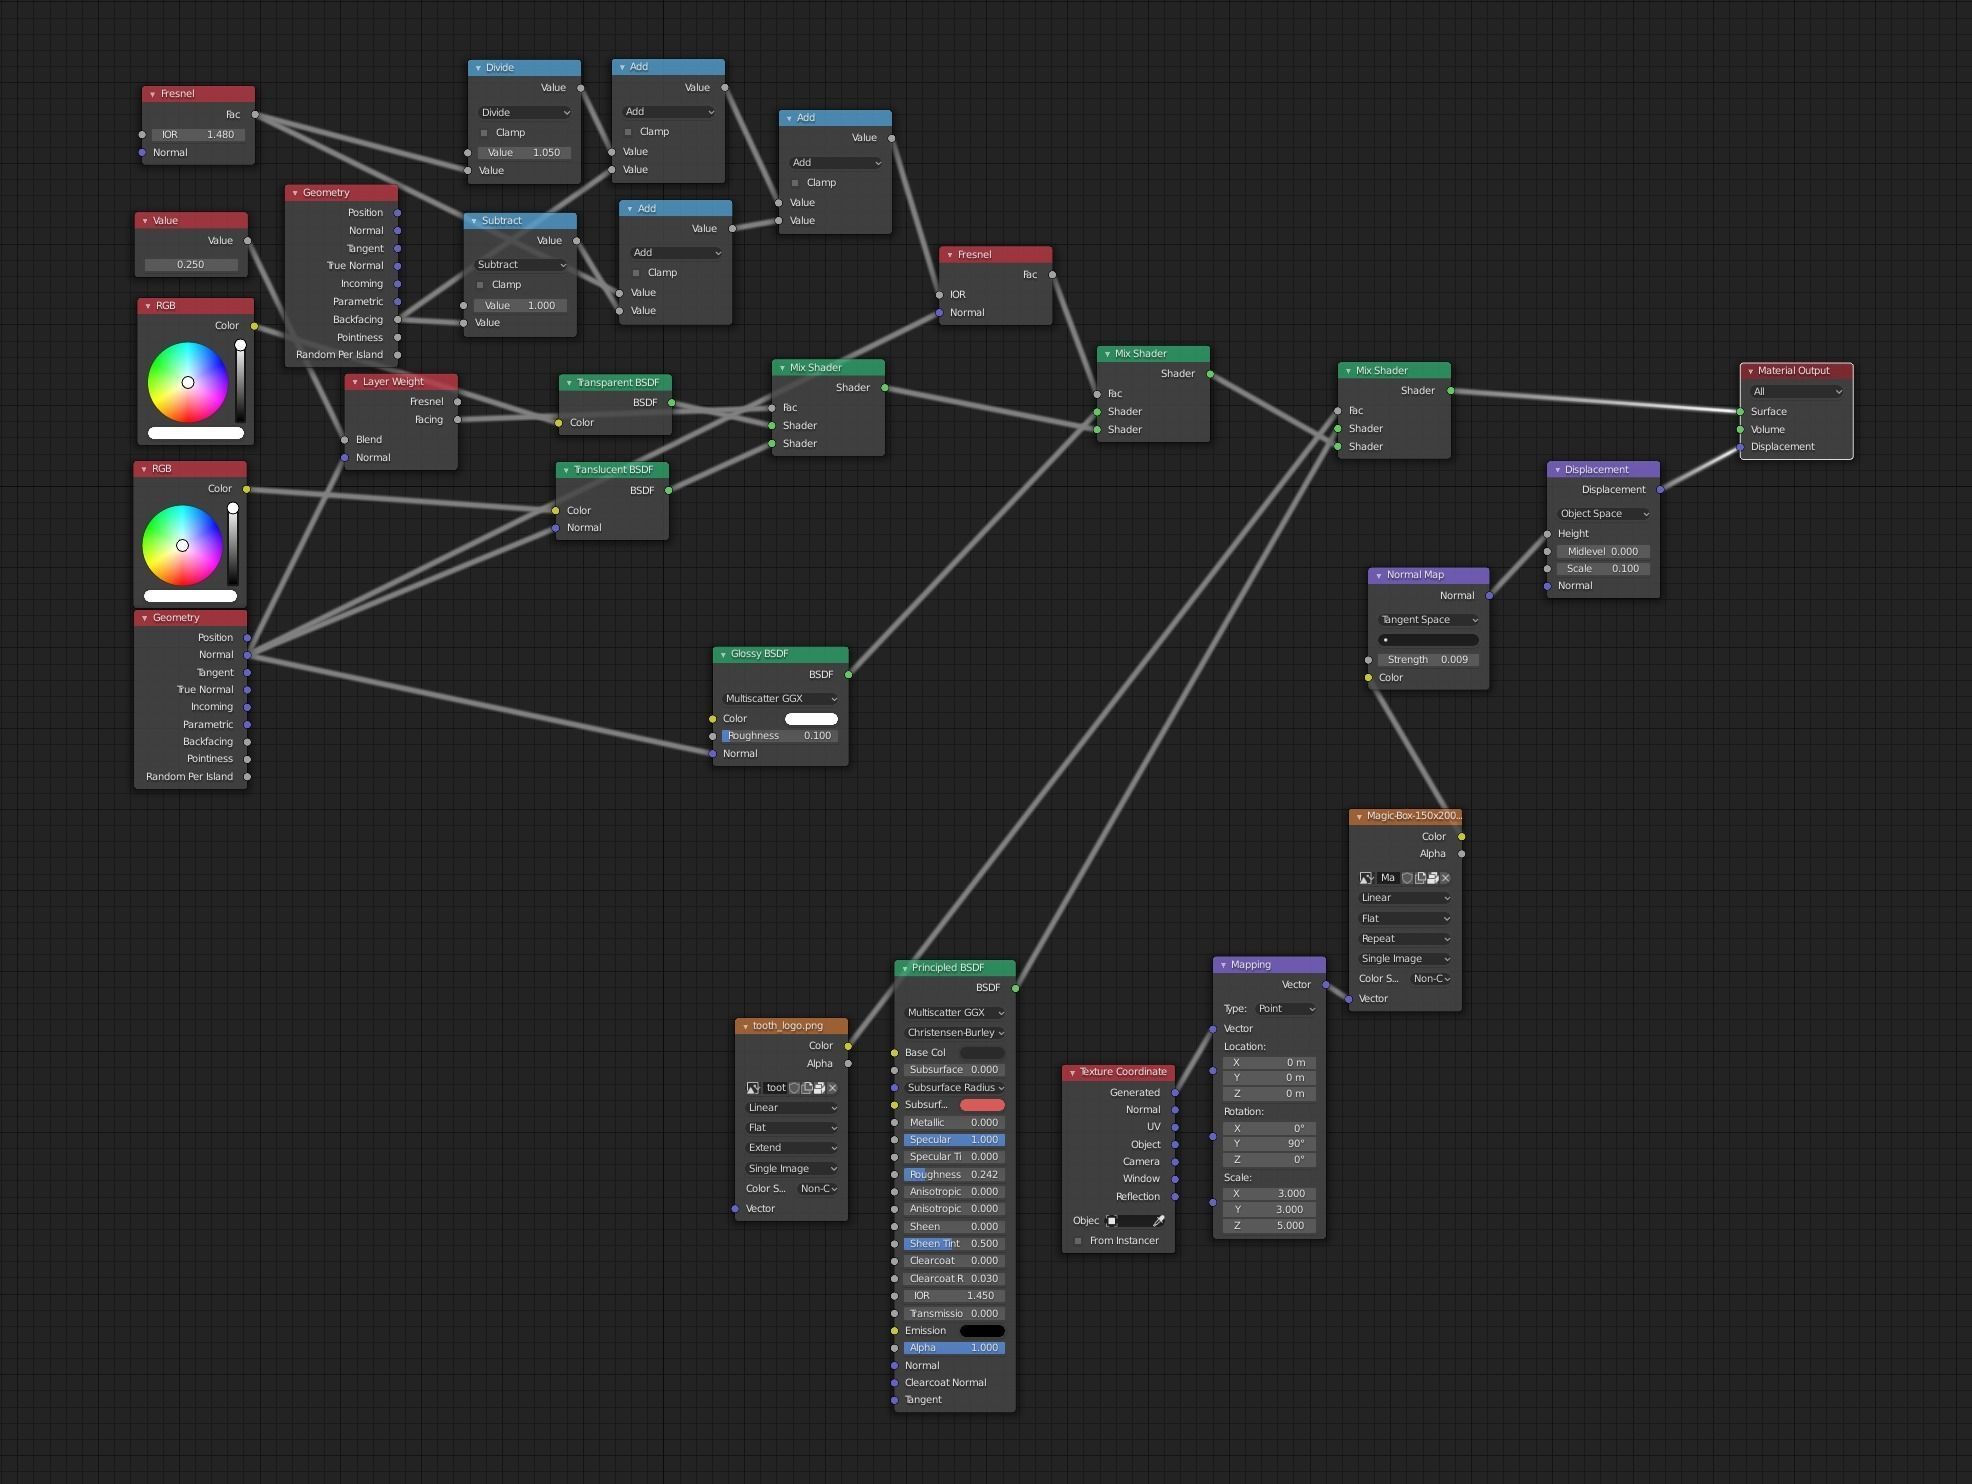Collapse the Principled BSDF node

tap(904, 968)
